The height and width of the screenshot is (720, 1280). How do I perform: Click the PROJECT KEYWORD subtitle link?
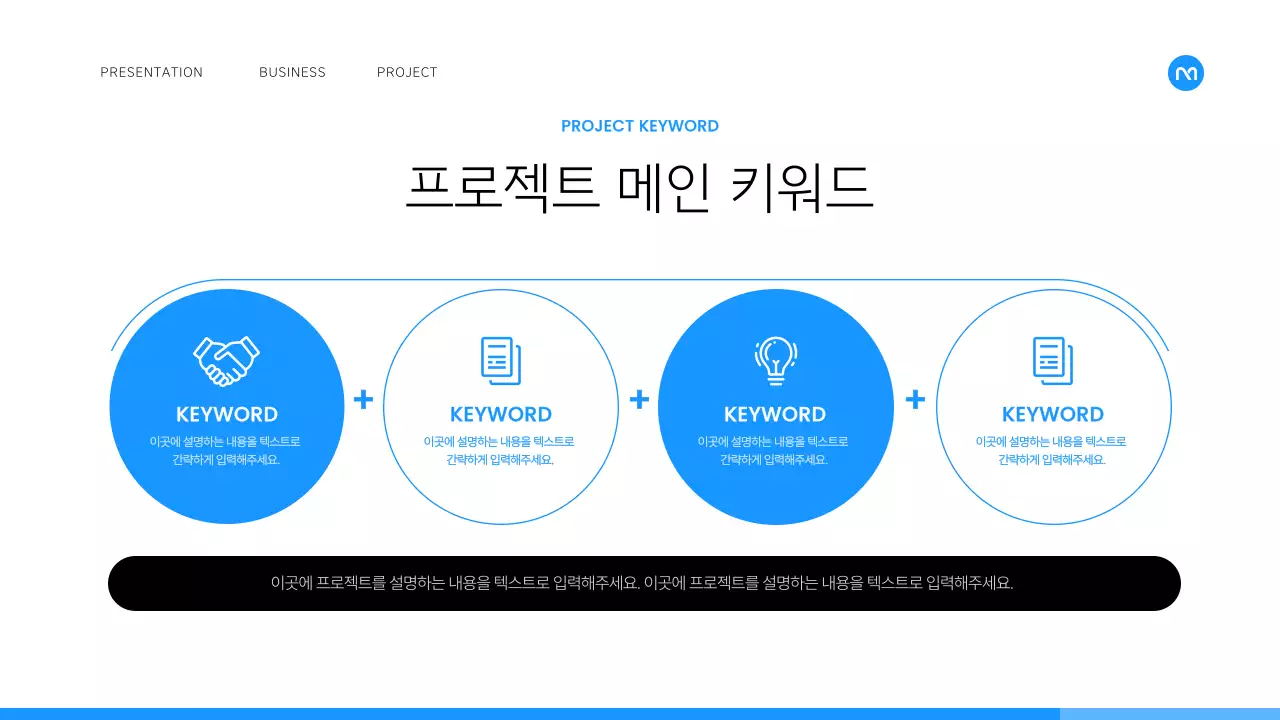click(x=640, y=125)
